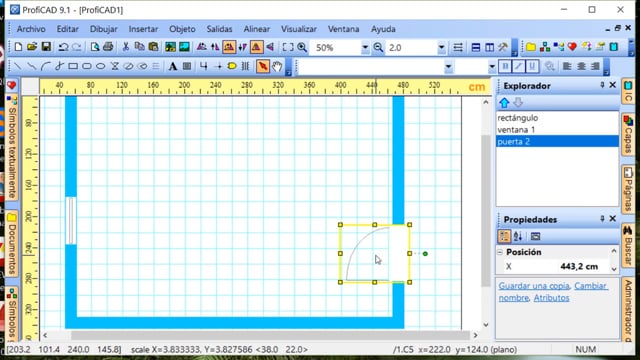Open the font name dropdown
The image size is (640, 360).
point(449,67)
